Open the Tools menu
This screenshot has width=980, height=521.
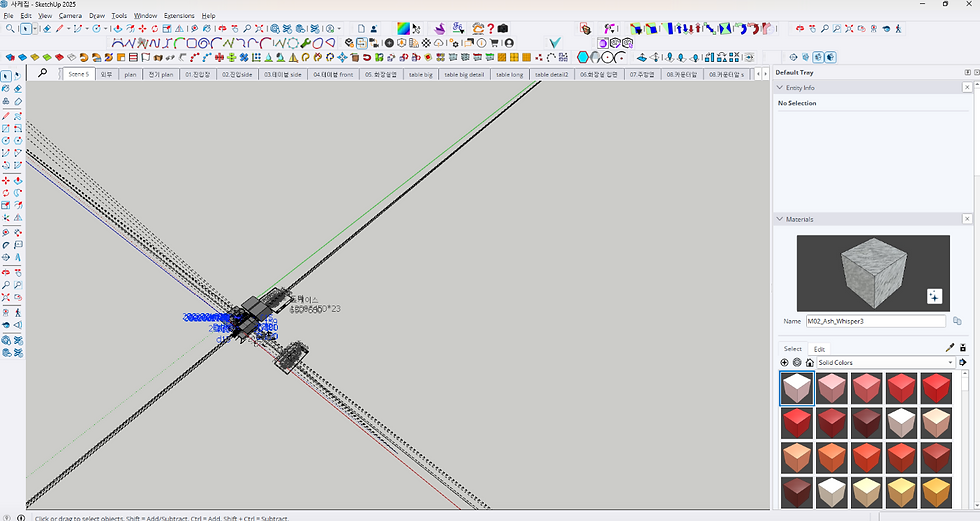tap(119, 16)
